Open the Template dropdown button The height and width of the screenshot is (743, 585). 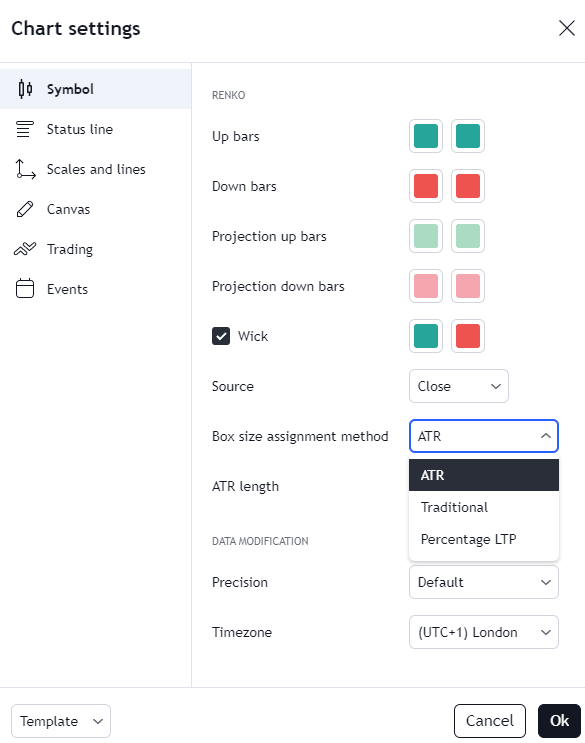61,721
